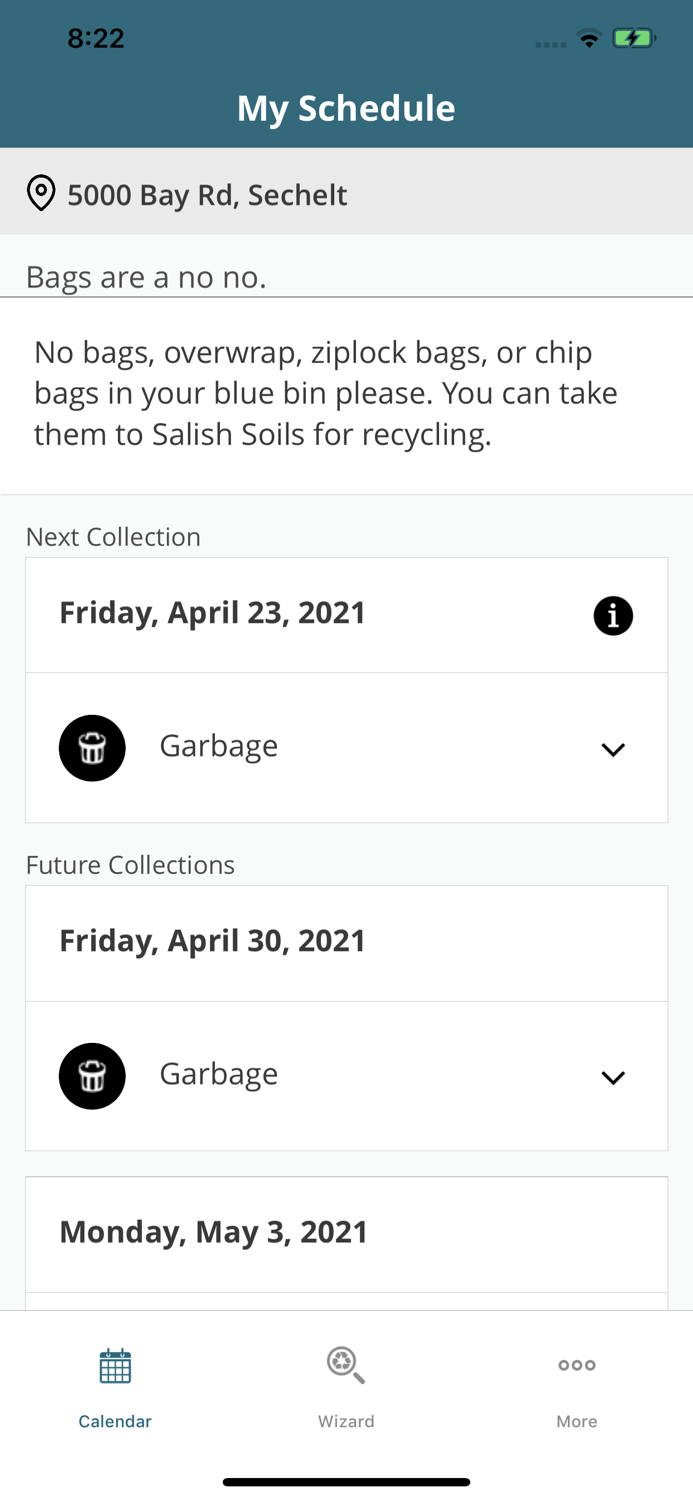693x1500 pixels.
Task: Switch to the Wizard tab
Action: [346, 1385]
